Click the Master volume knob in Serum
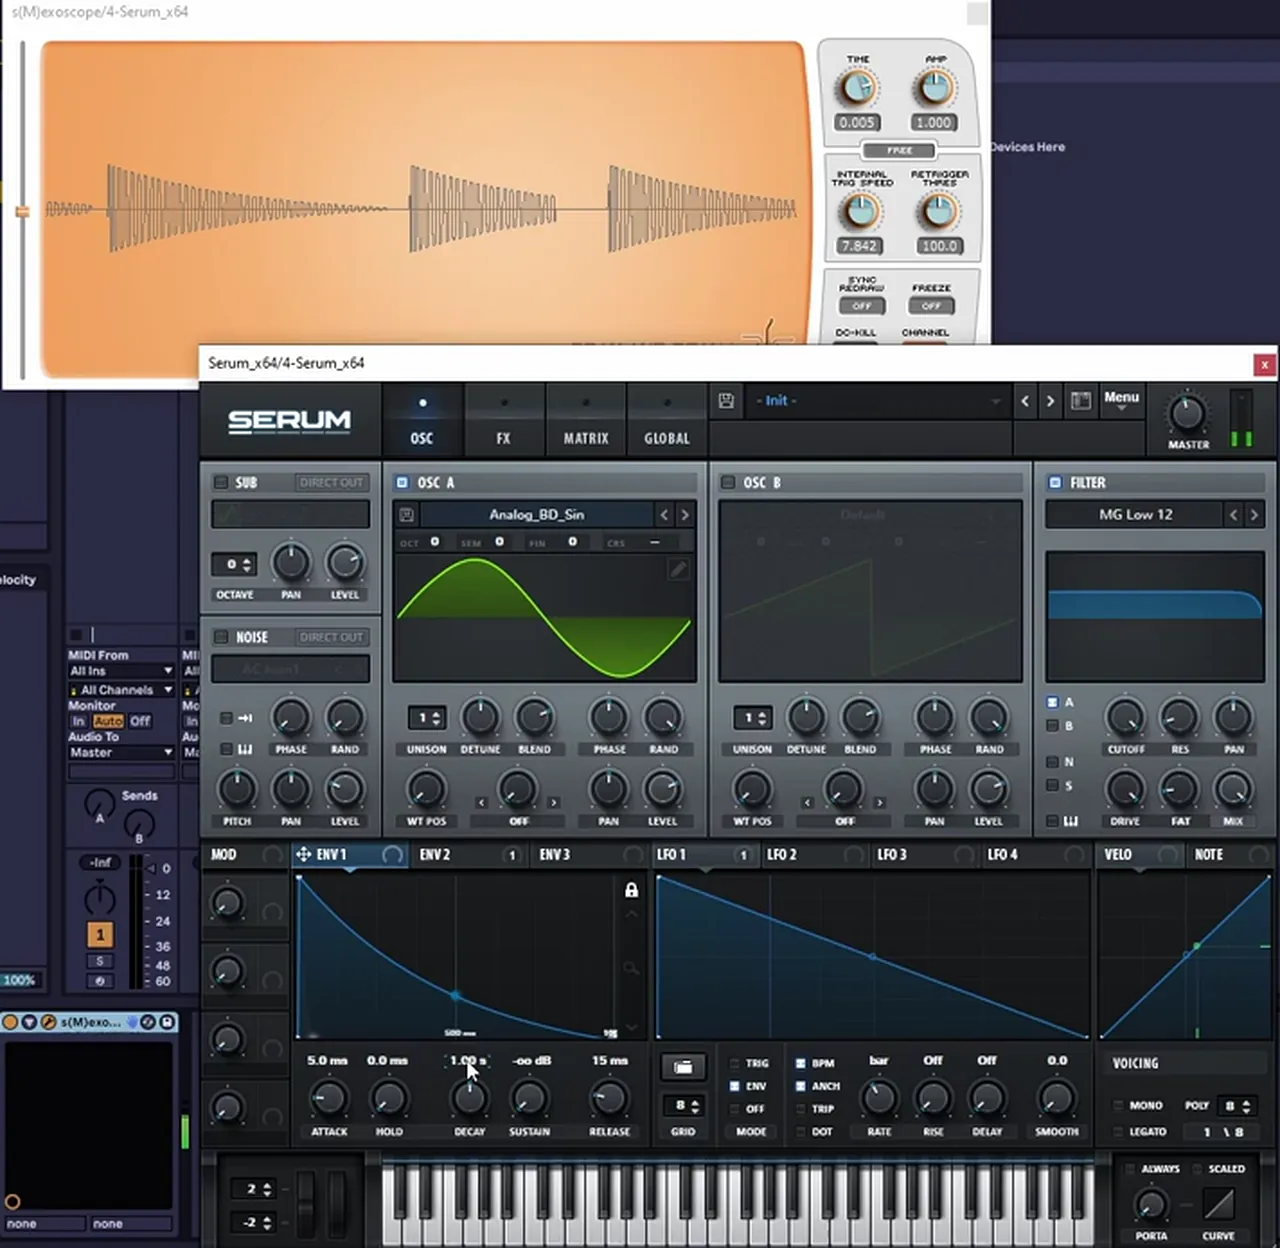This screenshot has height=1248, width=1280. coord(1187,413)
